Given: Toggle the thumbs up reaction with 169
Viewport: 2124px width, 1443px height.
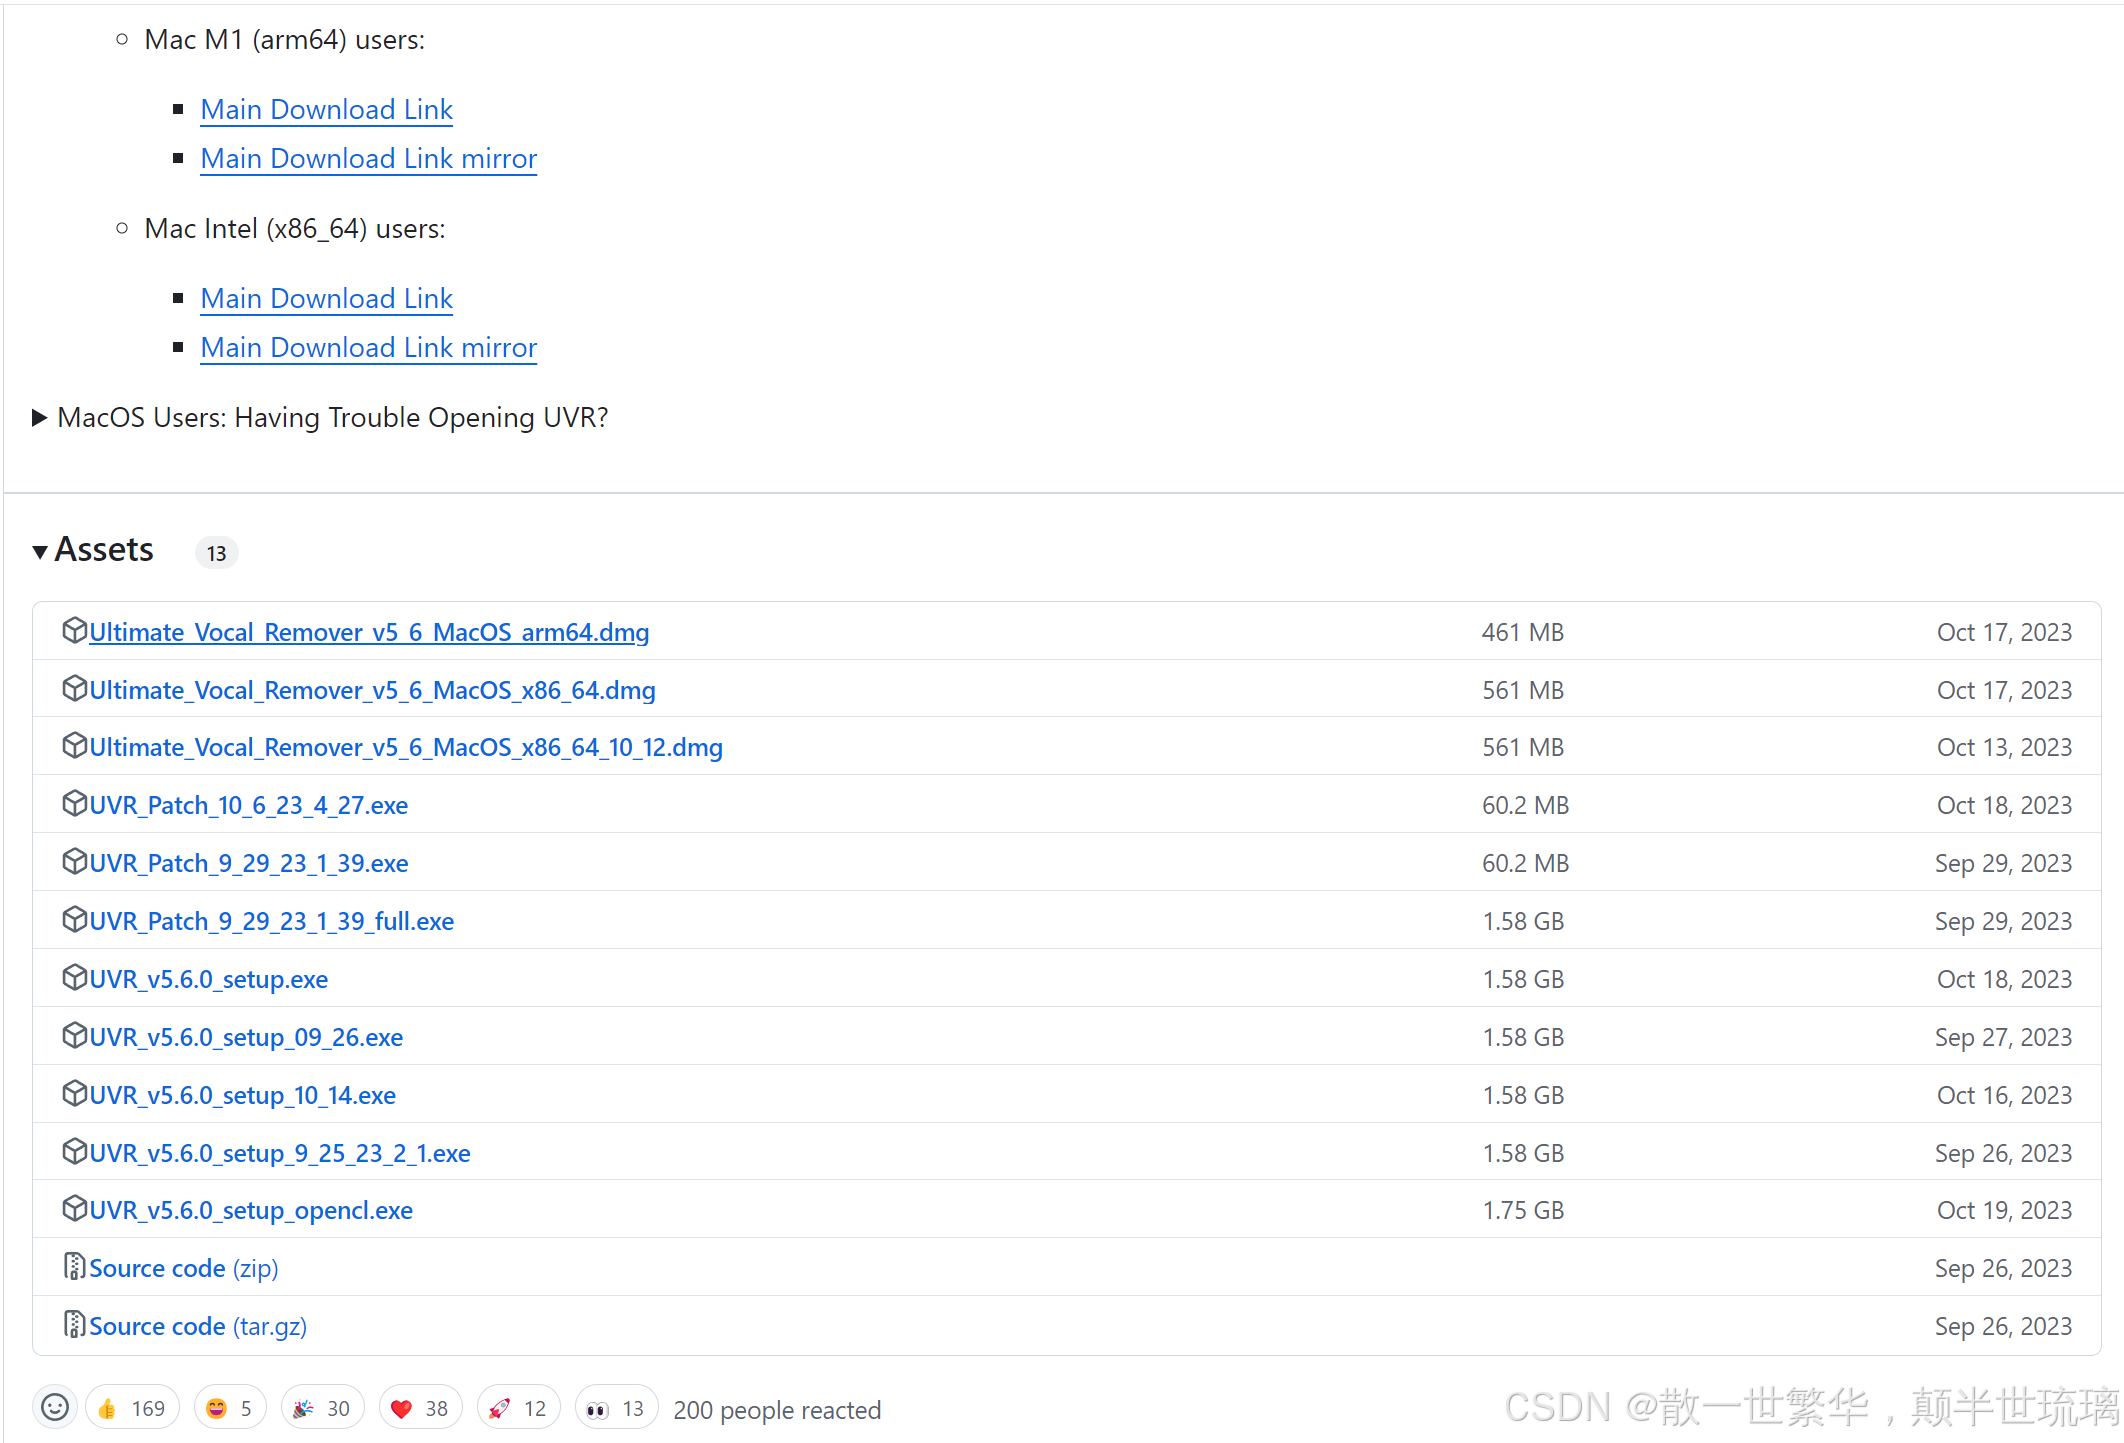Looking at the screenshot, I should 133,1408.
